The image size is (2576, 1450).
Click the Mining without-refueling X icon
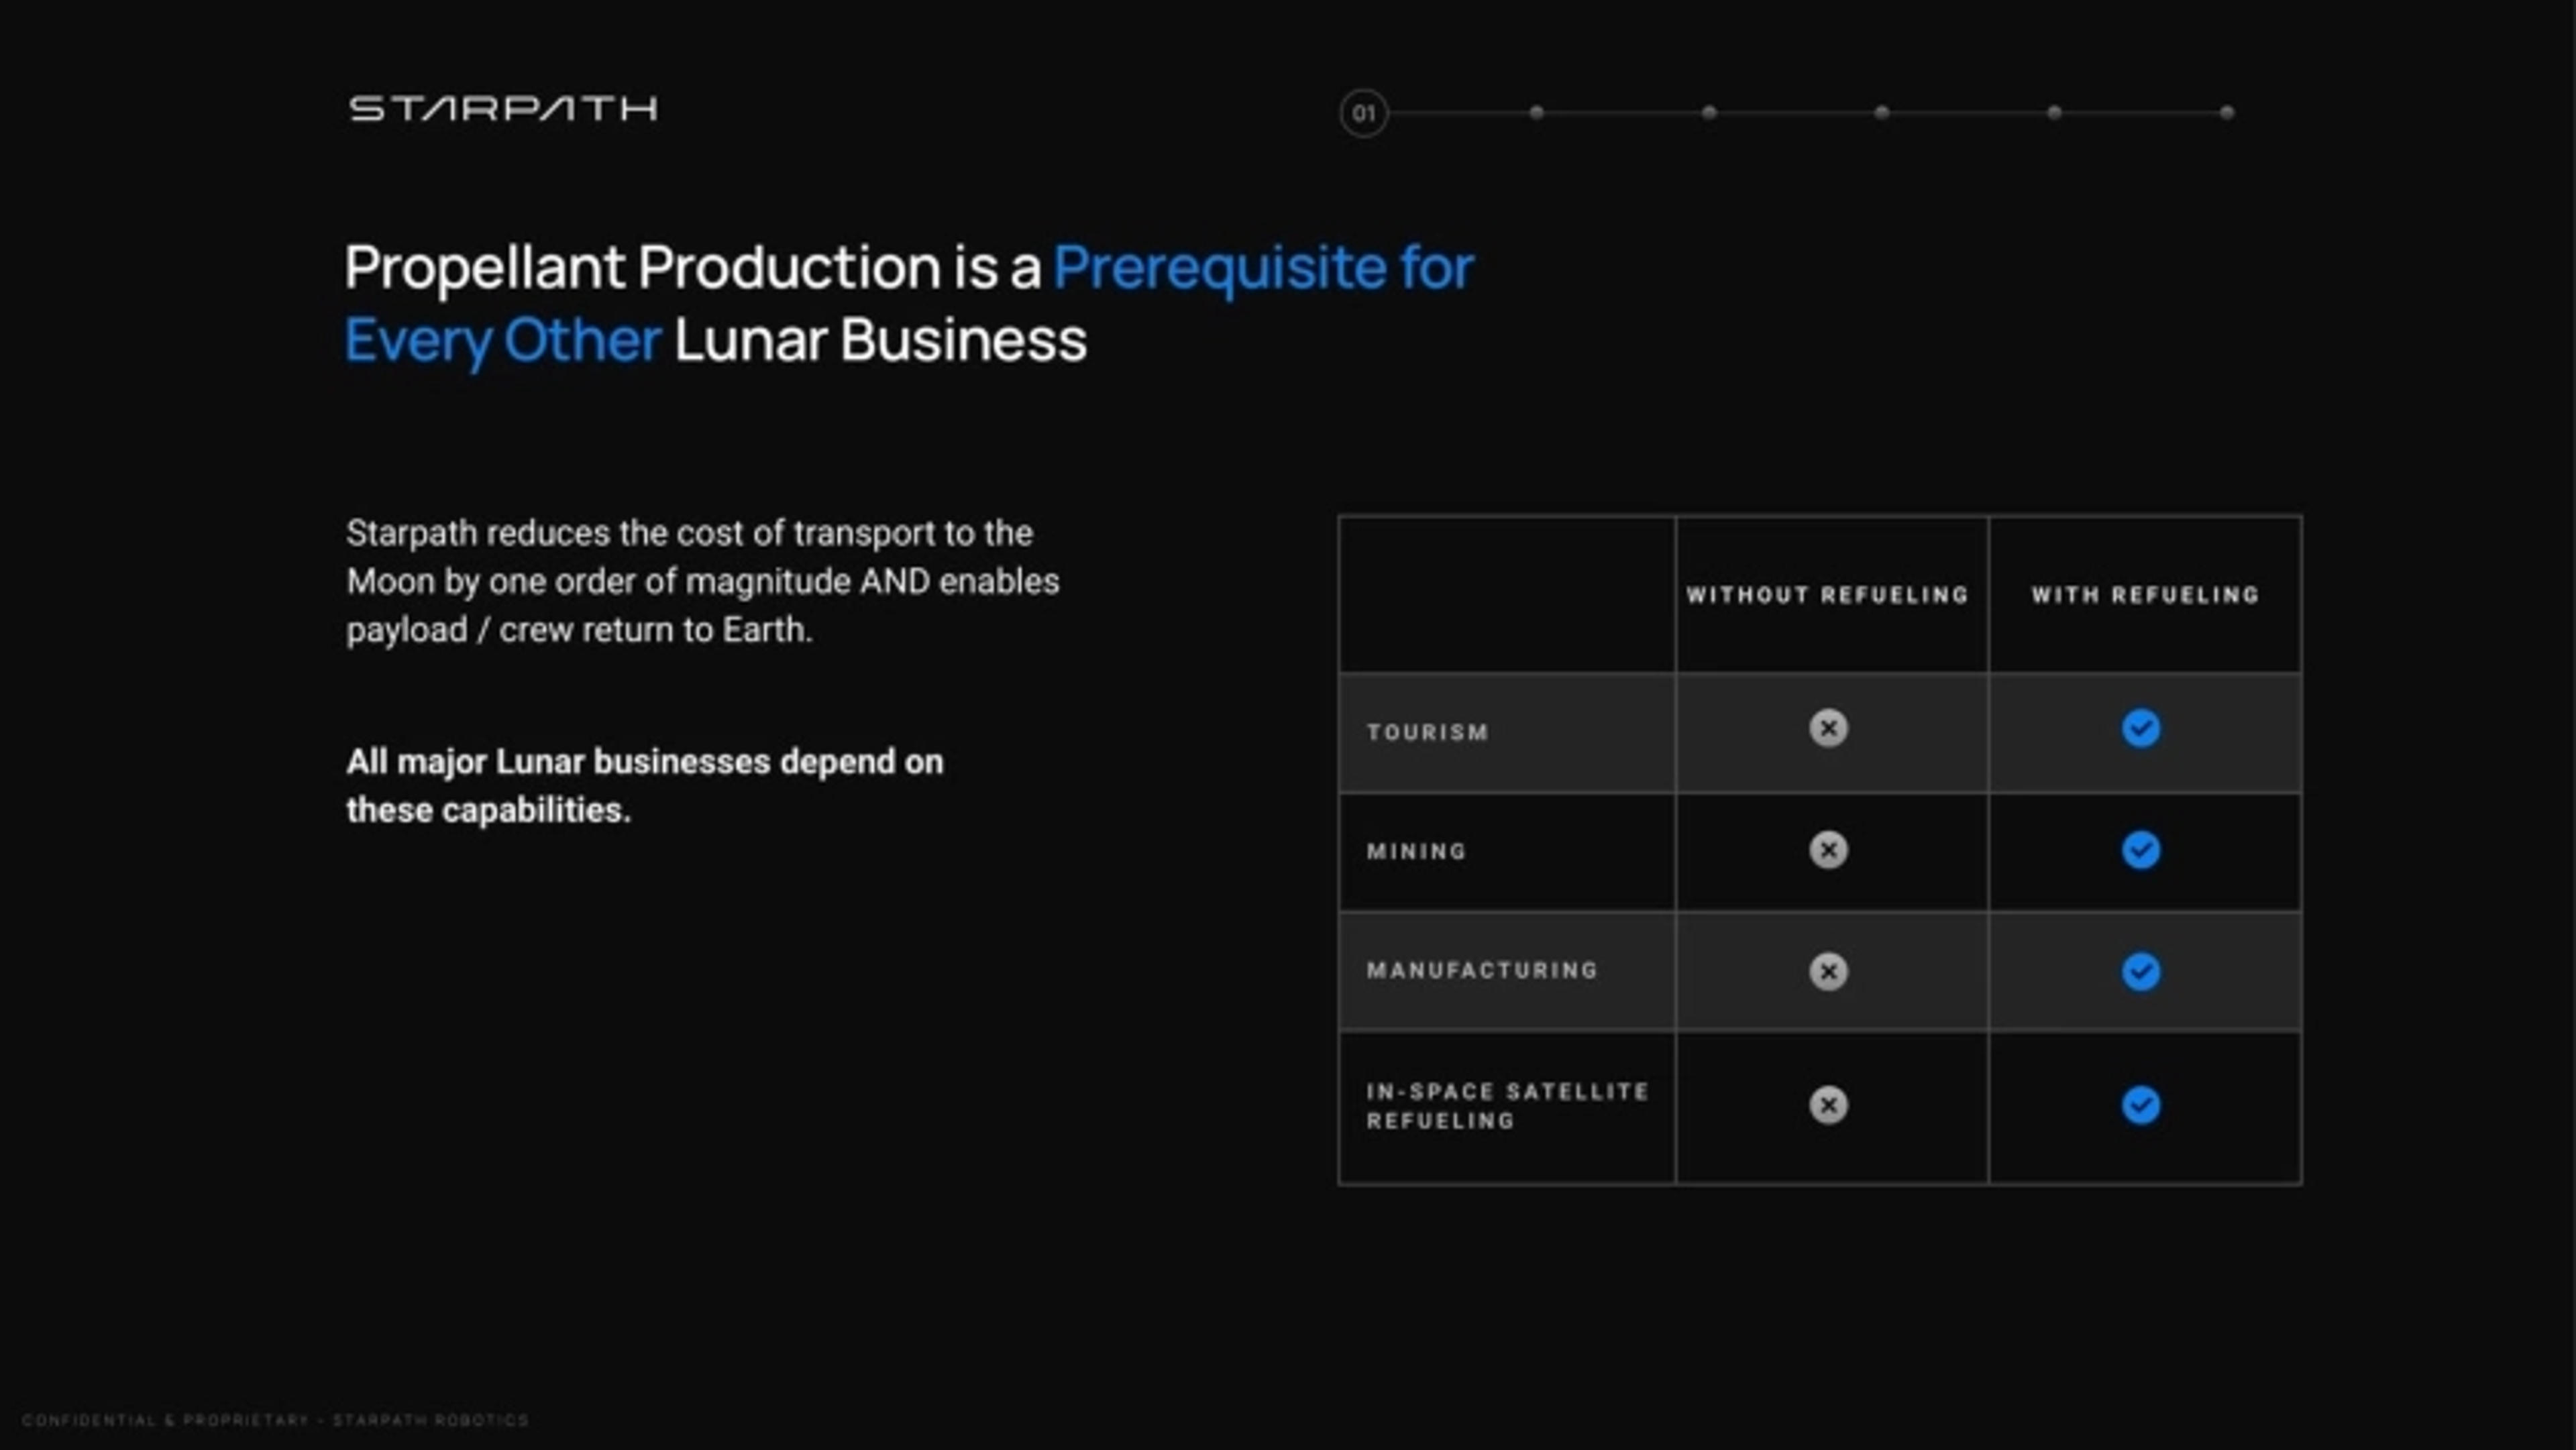pos(1828,850)
